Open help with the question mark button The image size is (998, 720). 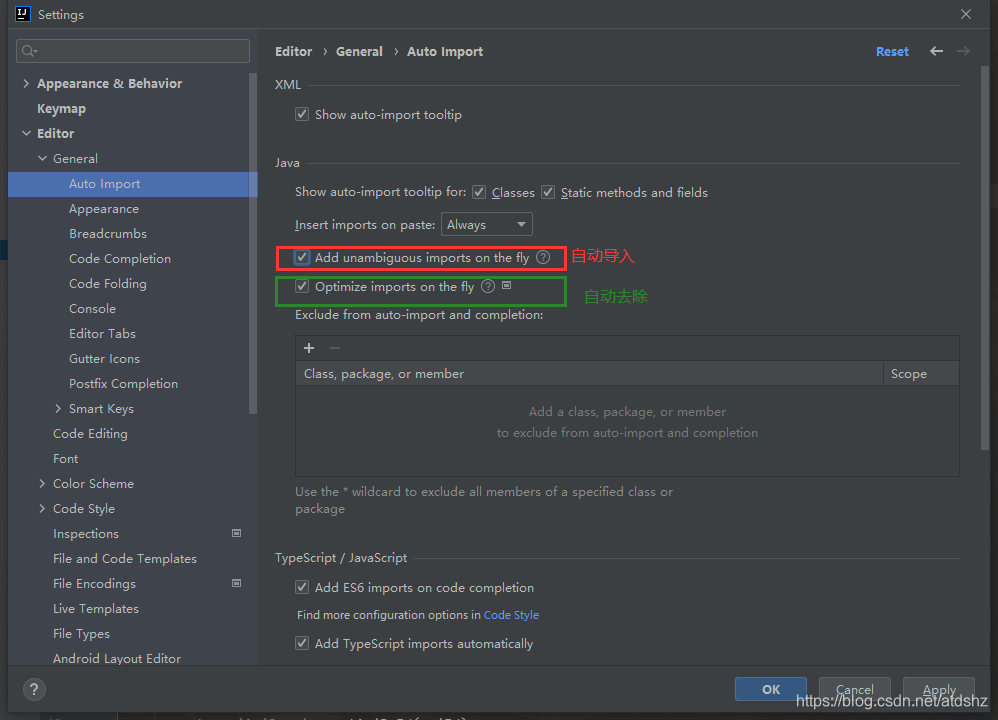pos(34,689)
